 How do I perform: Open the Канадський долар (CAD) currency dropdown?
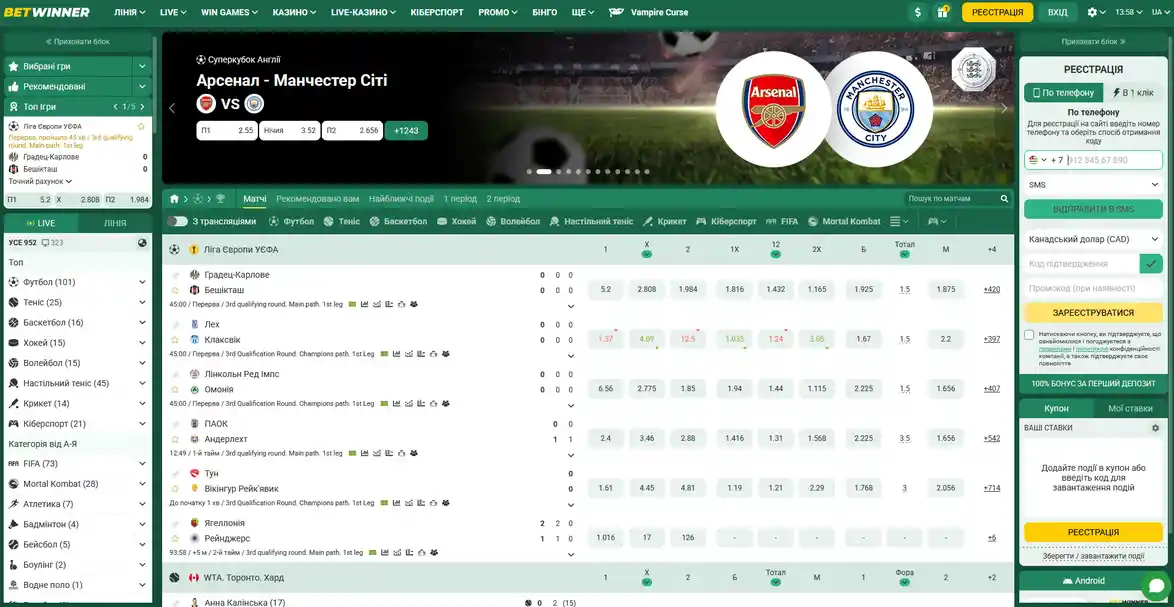tap(1093, 240)
